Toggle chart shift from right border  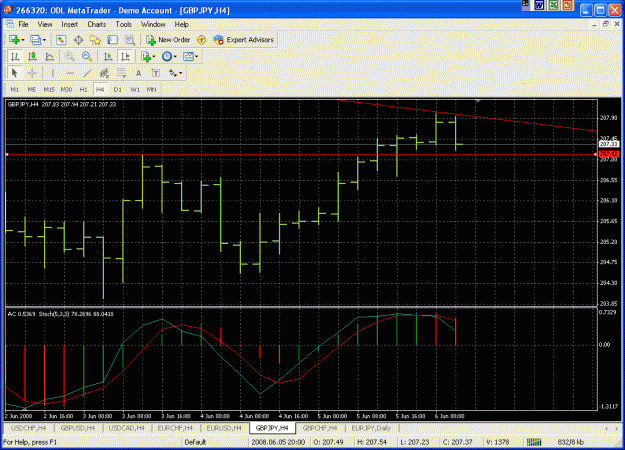click(126, 57)
